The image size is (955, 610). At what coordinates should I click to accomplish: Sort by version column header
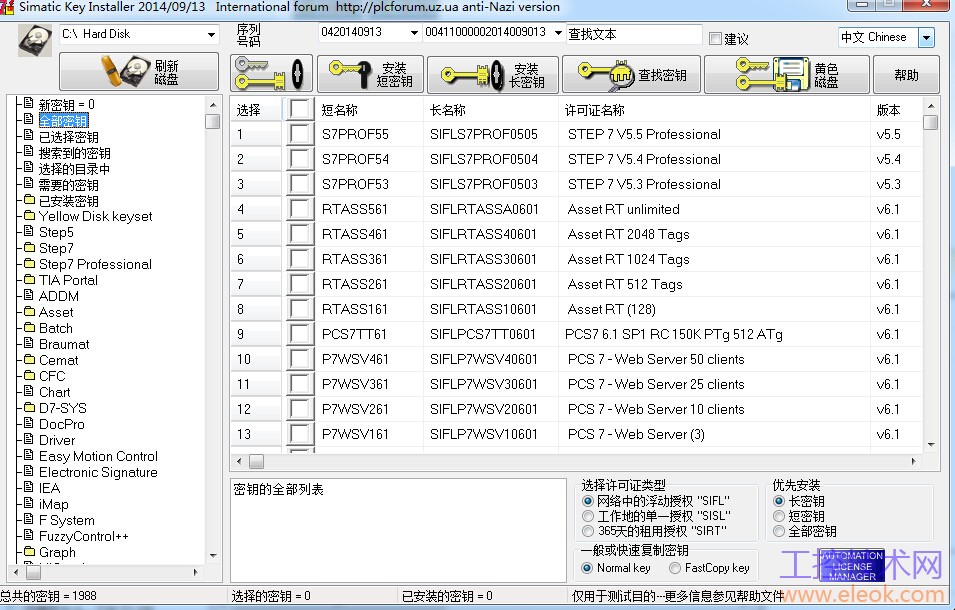tap(896, 110)
